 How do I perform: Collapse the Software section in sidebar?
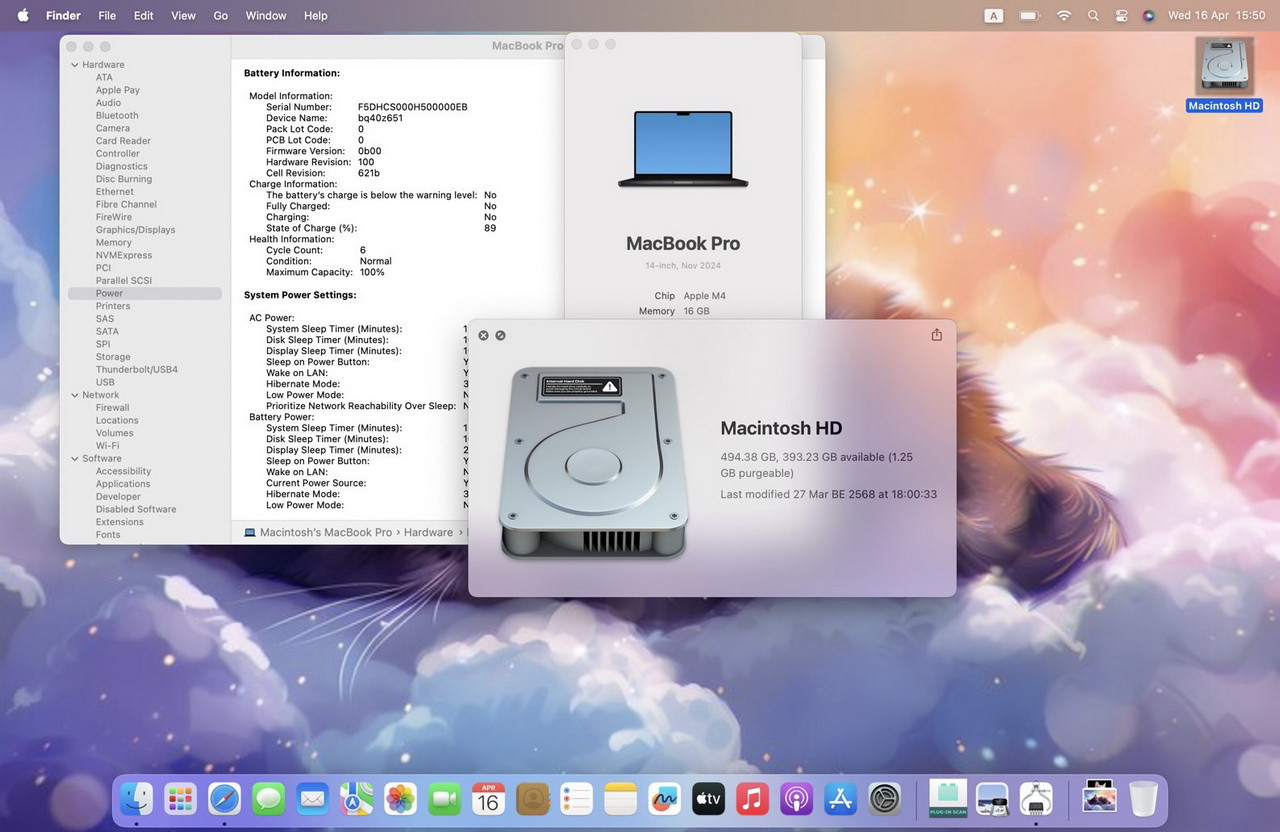coord(74,459)
